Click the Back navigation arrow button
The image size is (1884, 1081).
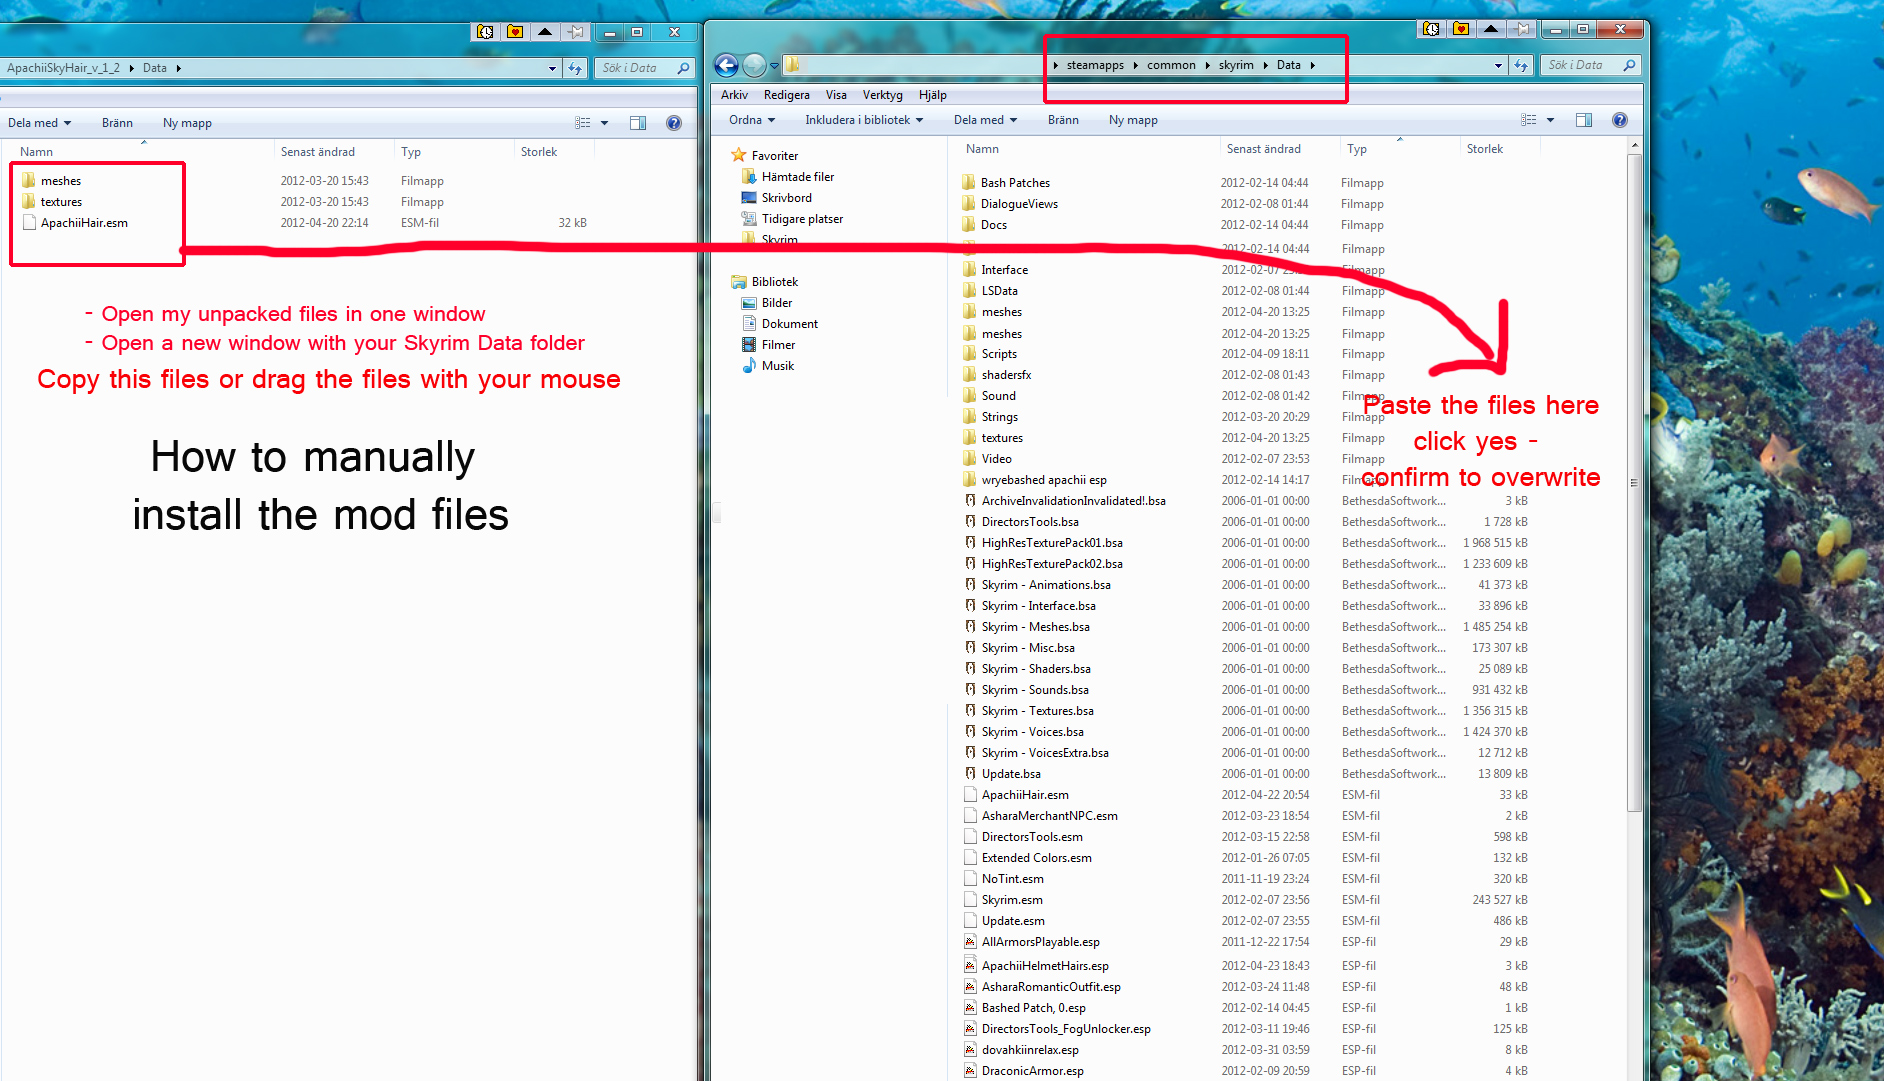727,66
